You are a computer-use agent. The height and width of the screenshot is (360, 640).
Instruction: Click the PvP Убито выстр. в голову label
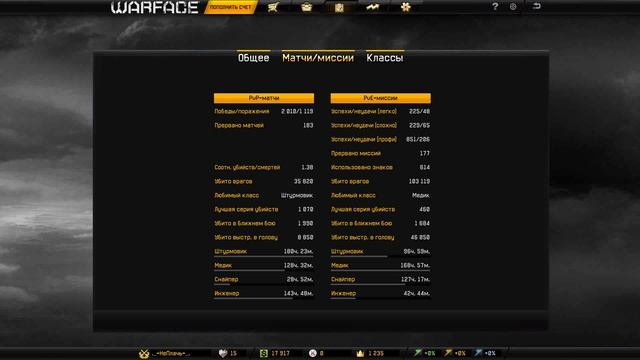point(246,237)
